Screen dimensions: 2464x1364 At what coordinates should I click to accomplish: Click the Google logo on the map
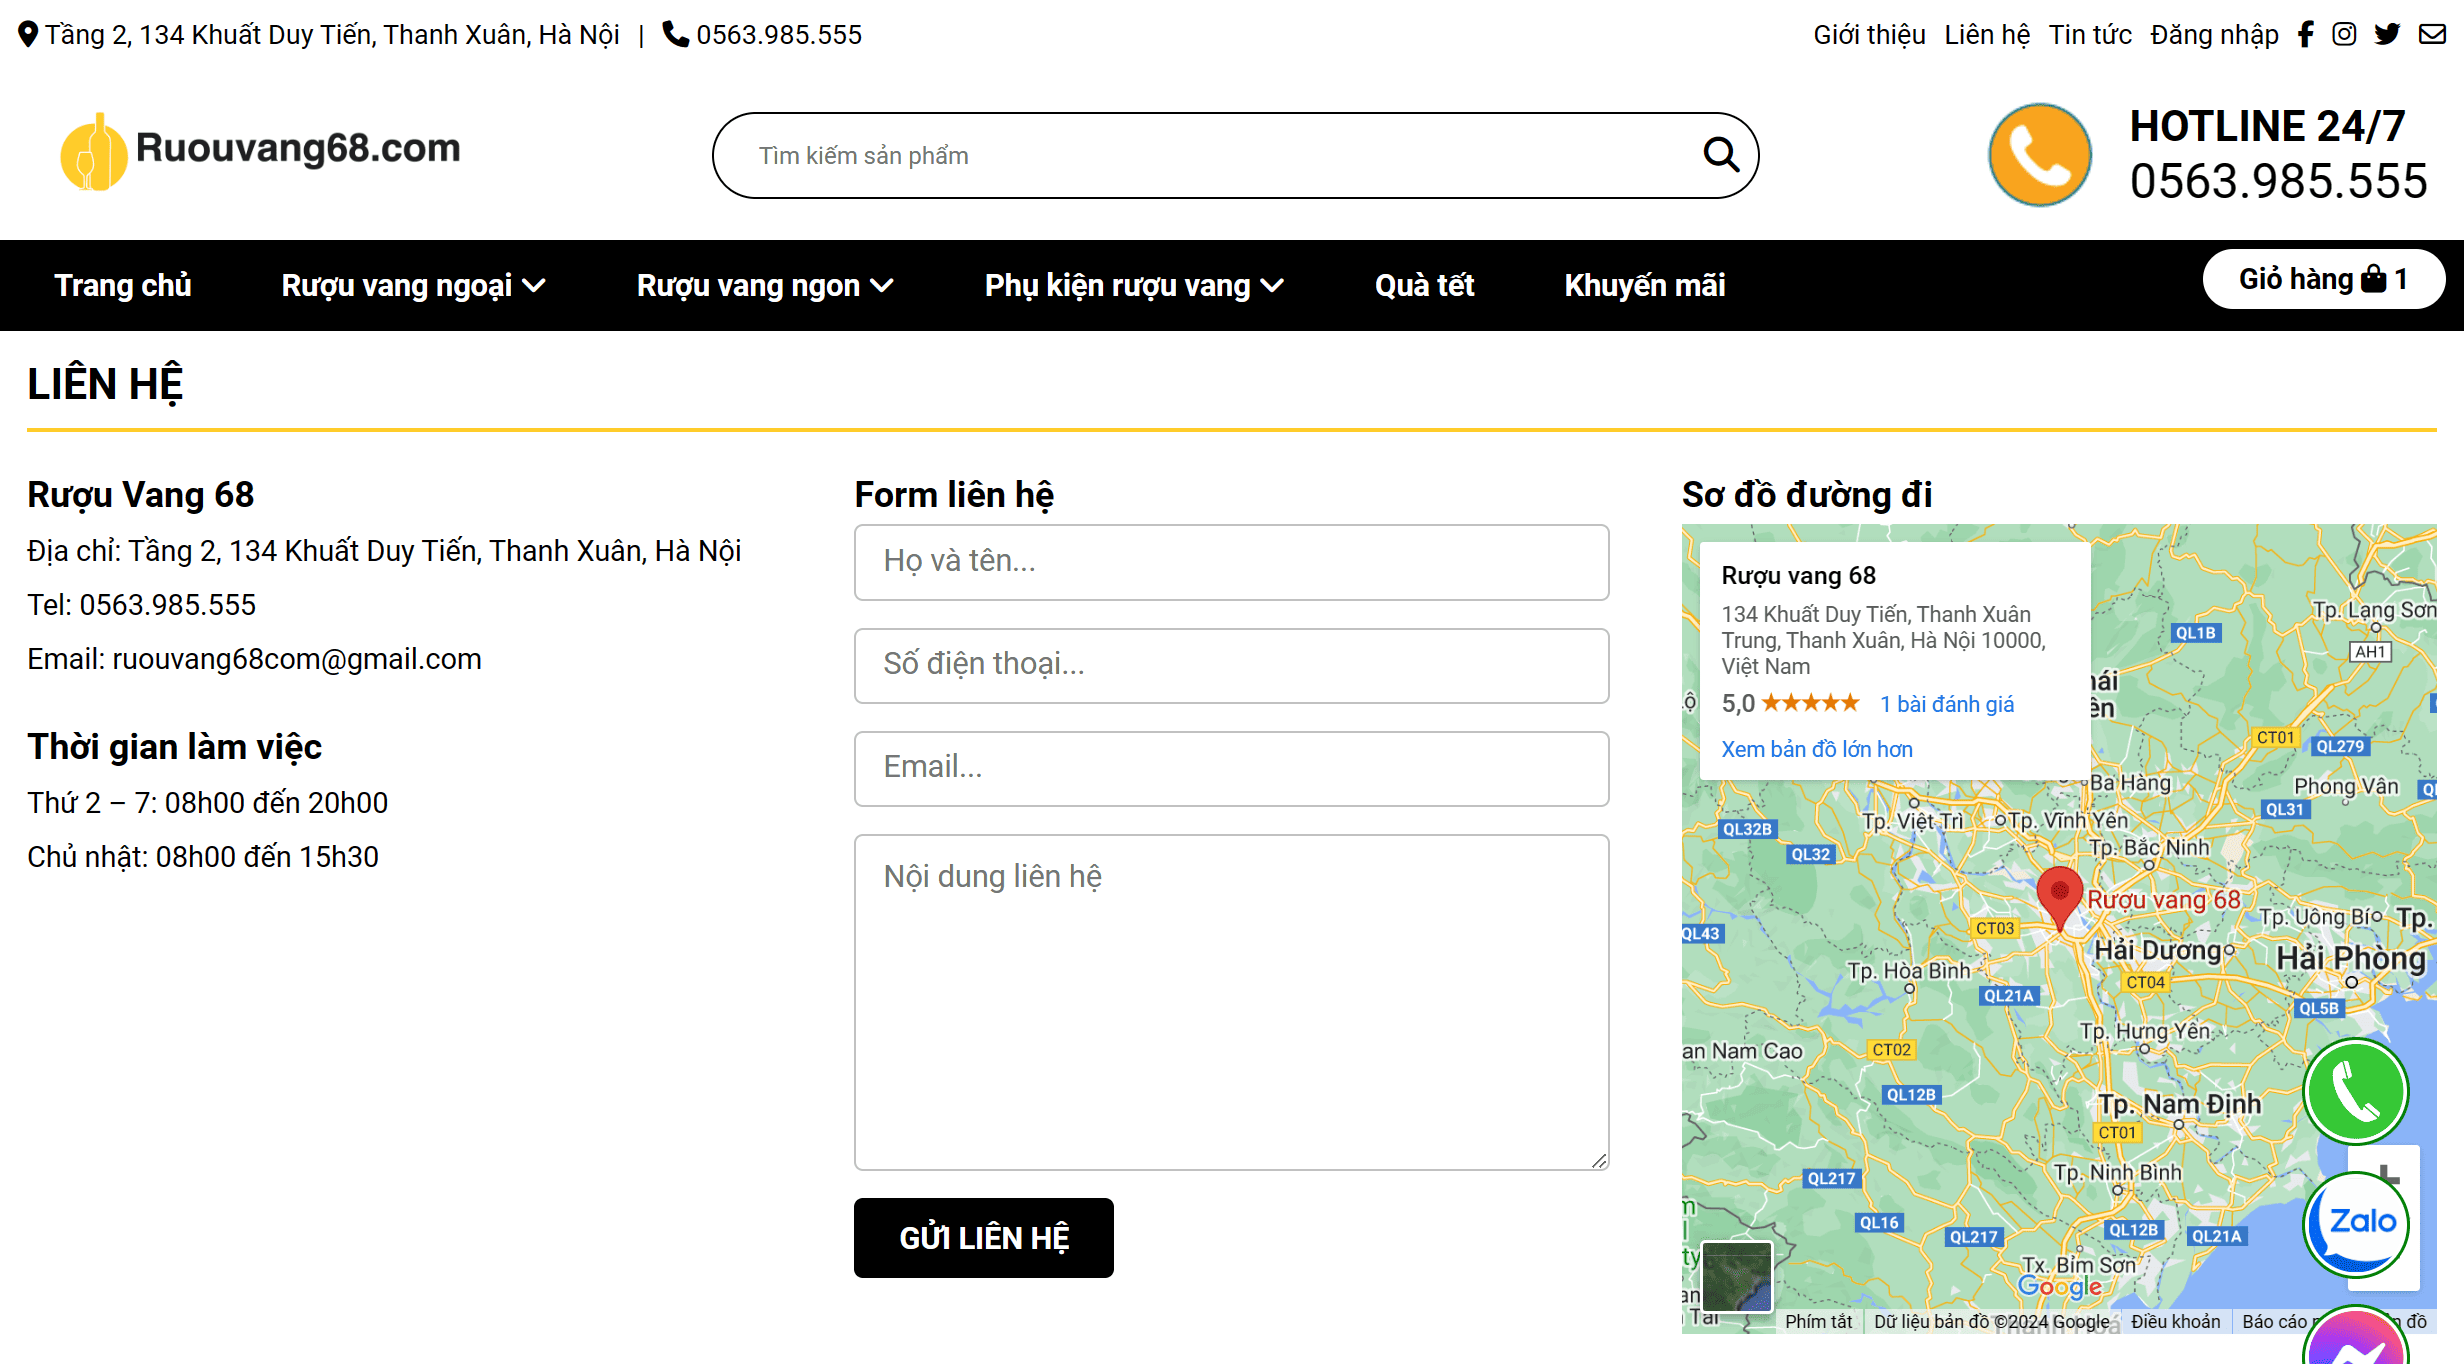[2059, 1287]
